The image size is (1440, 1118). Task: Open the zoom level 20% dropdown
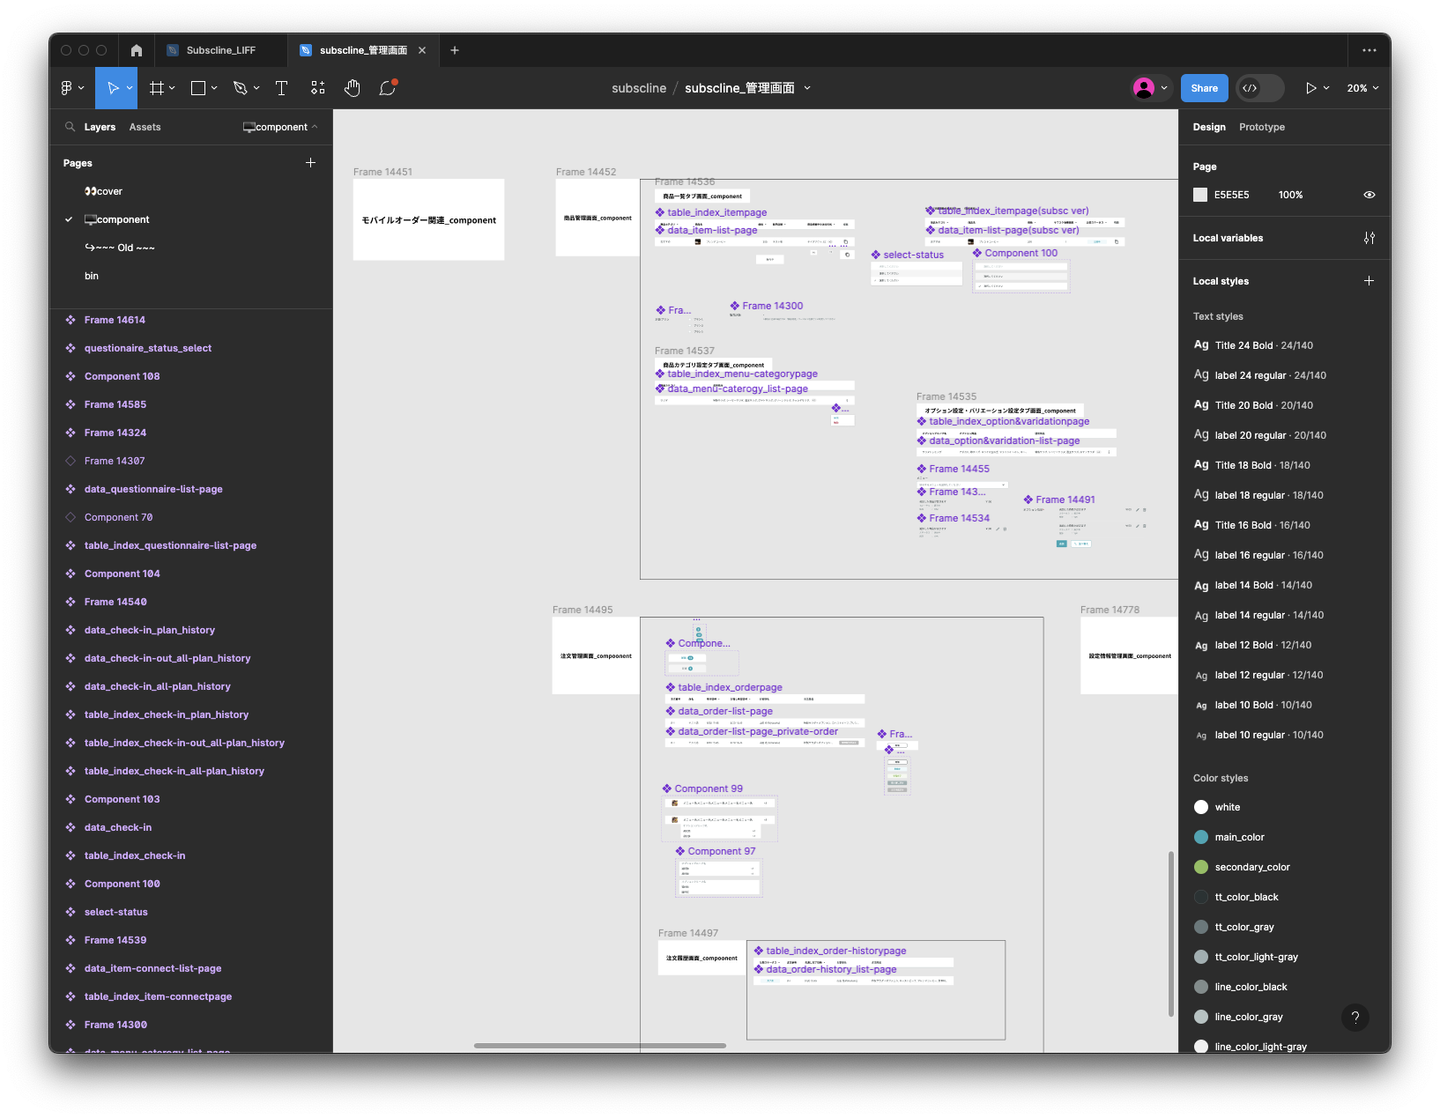coord(1362,88)
